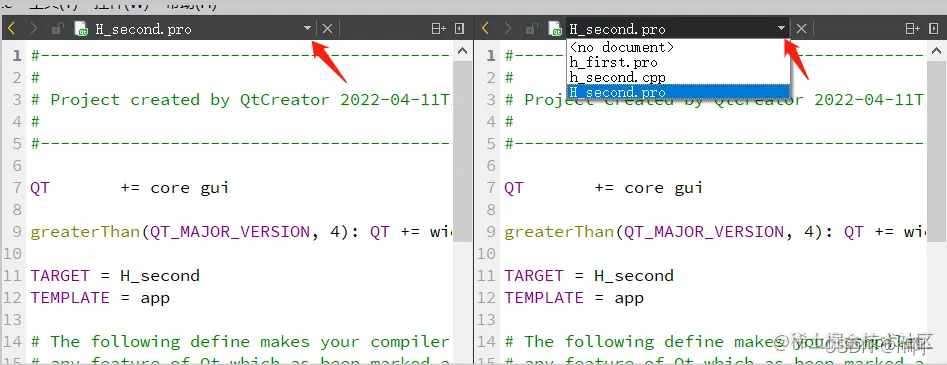Close the document in left pane
The height and width of the screenshot is (365, 947).
(327, 28)
